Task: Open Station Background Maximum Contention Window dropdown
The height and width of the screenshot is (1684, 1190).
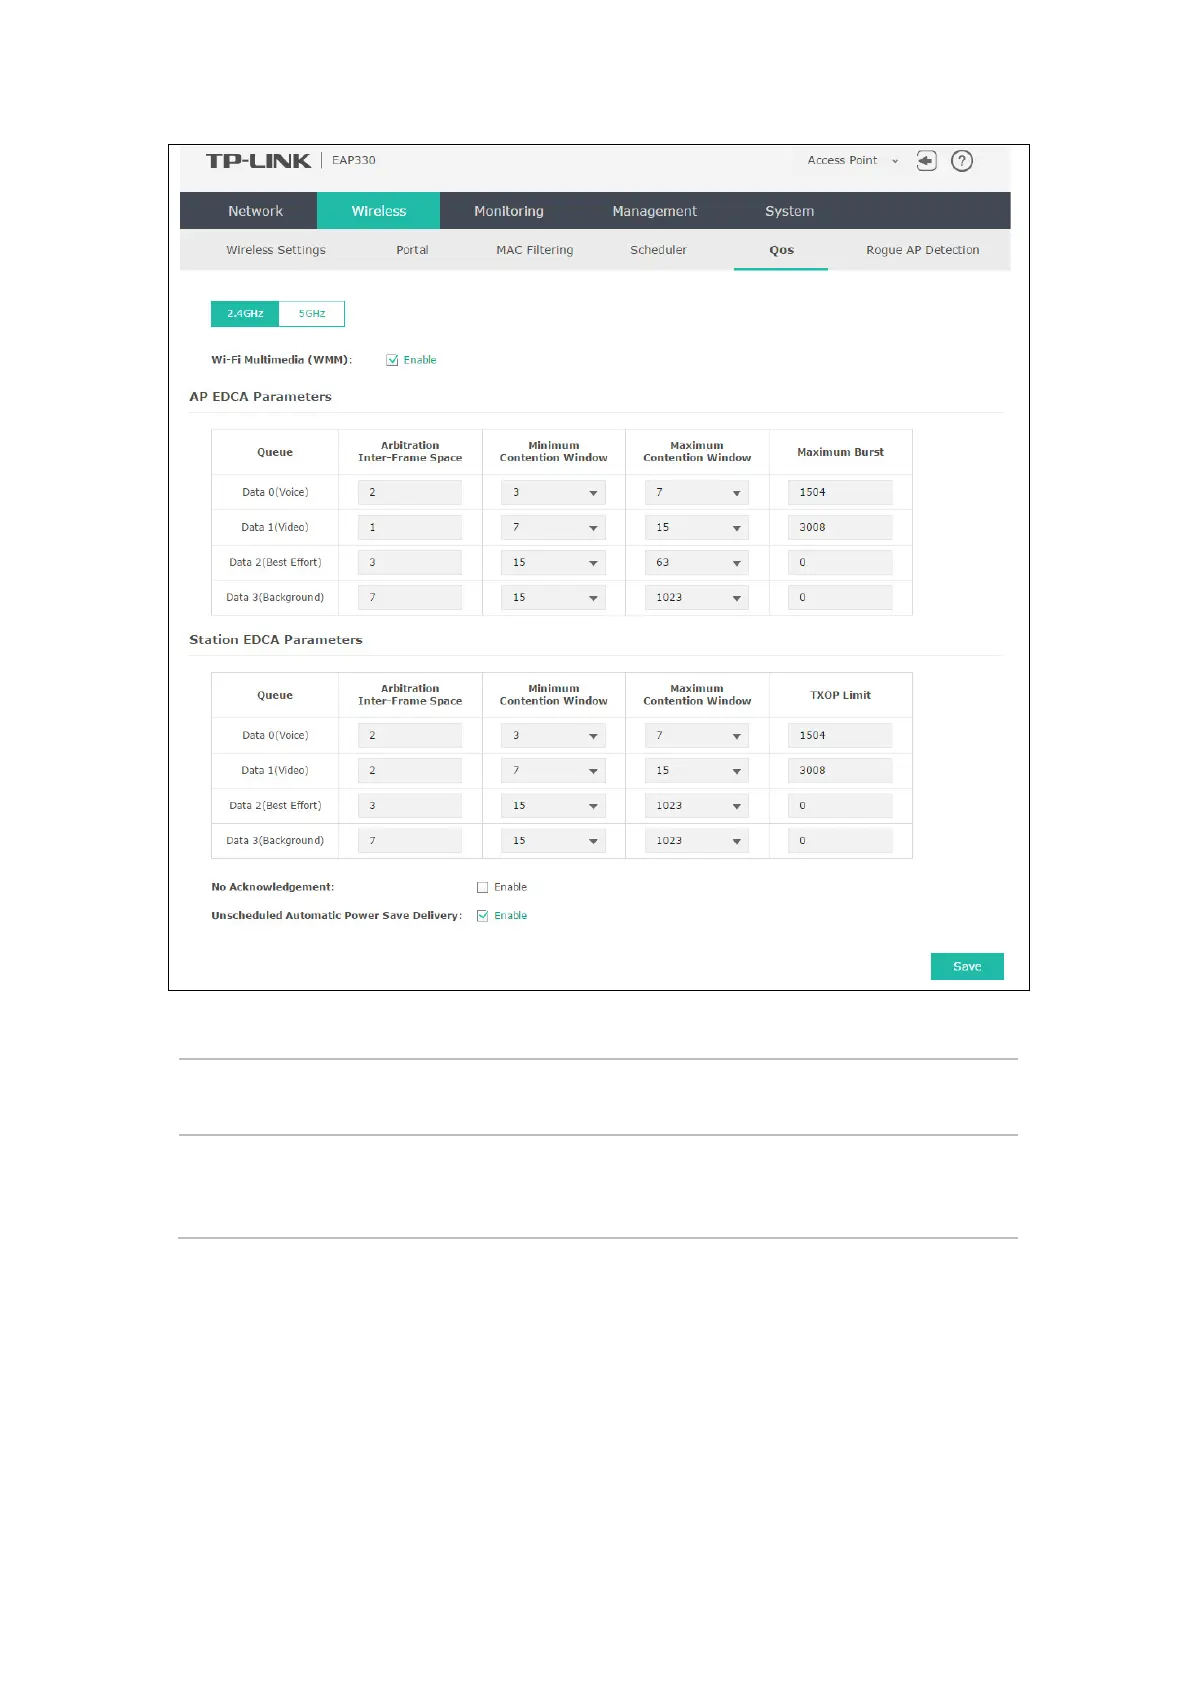Action: click(697, 840)
